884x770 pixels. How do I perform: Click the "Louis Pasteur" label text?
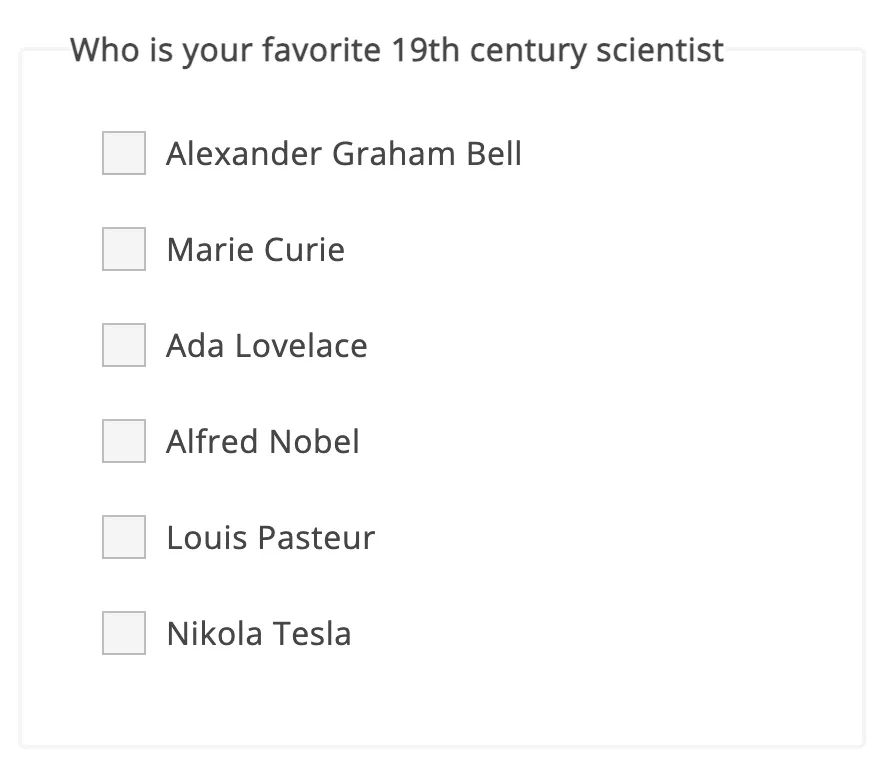pyautogui.click(x=270, y=538)
